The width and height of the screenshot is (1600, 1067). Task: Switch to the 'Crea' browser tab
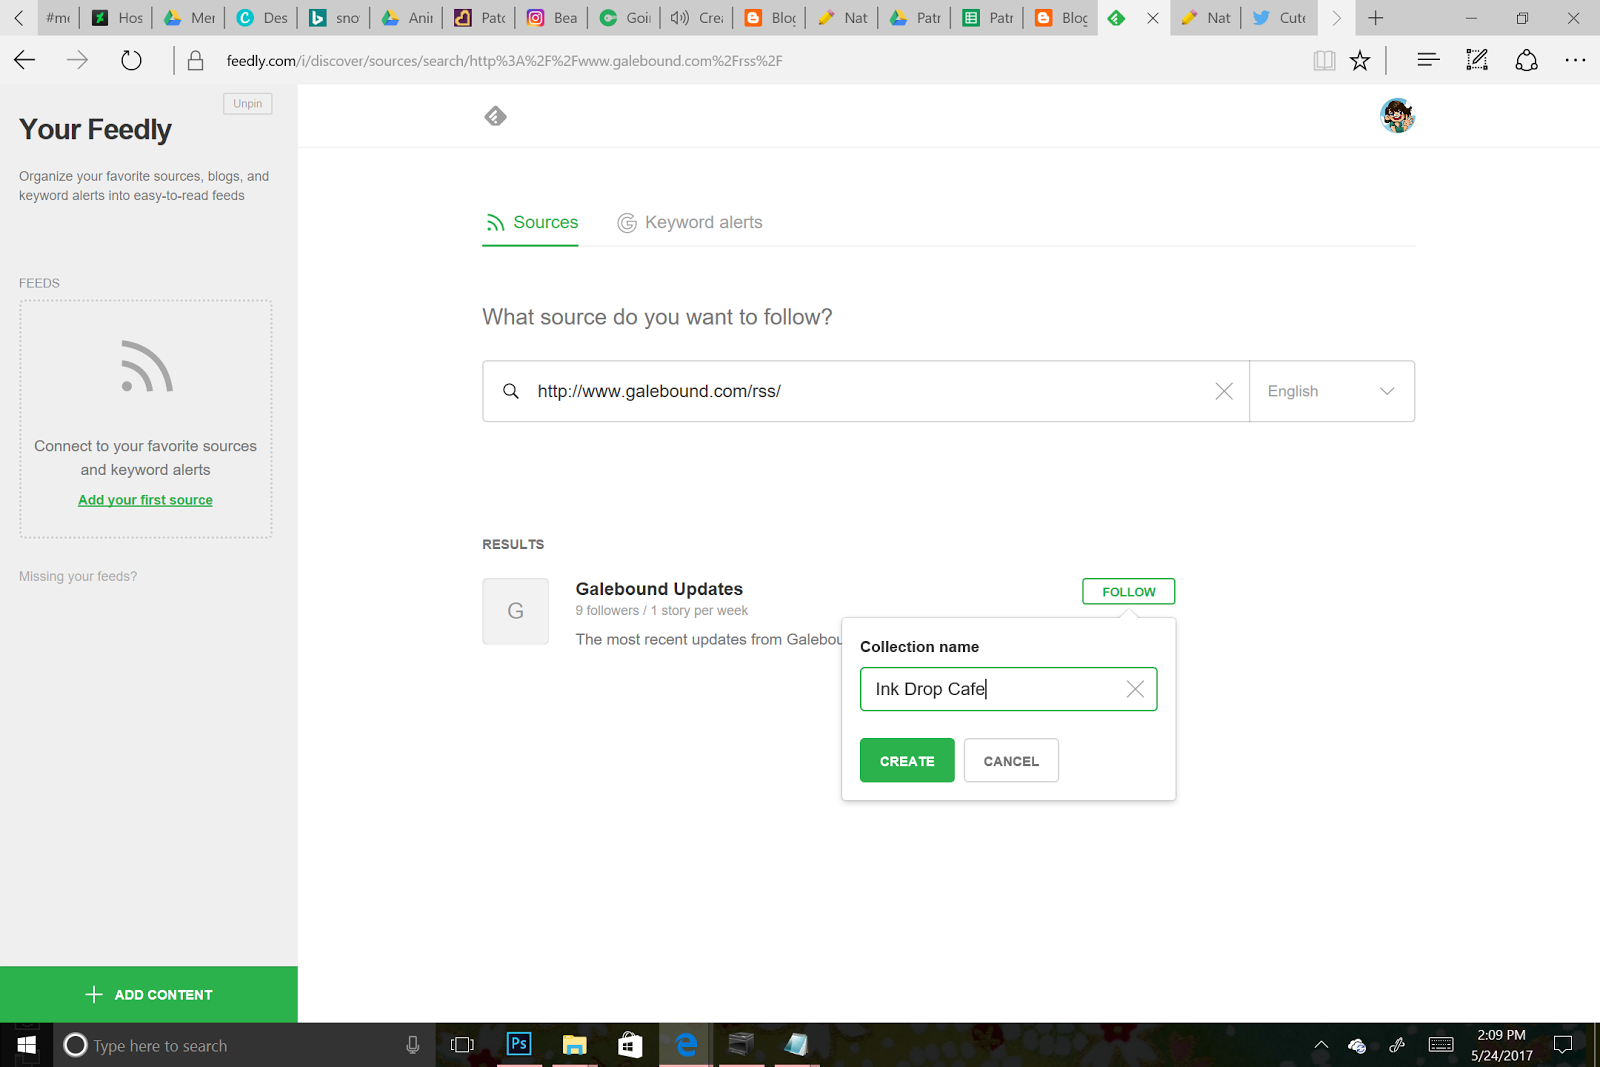(x=697, y=18)
